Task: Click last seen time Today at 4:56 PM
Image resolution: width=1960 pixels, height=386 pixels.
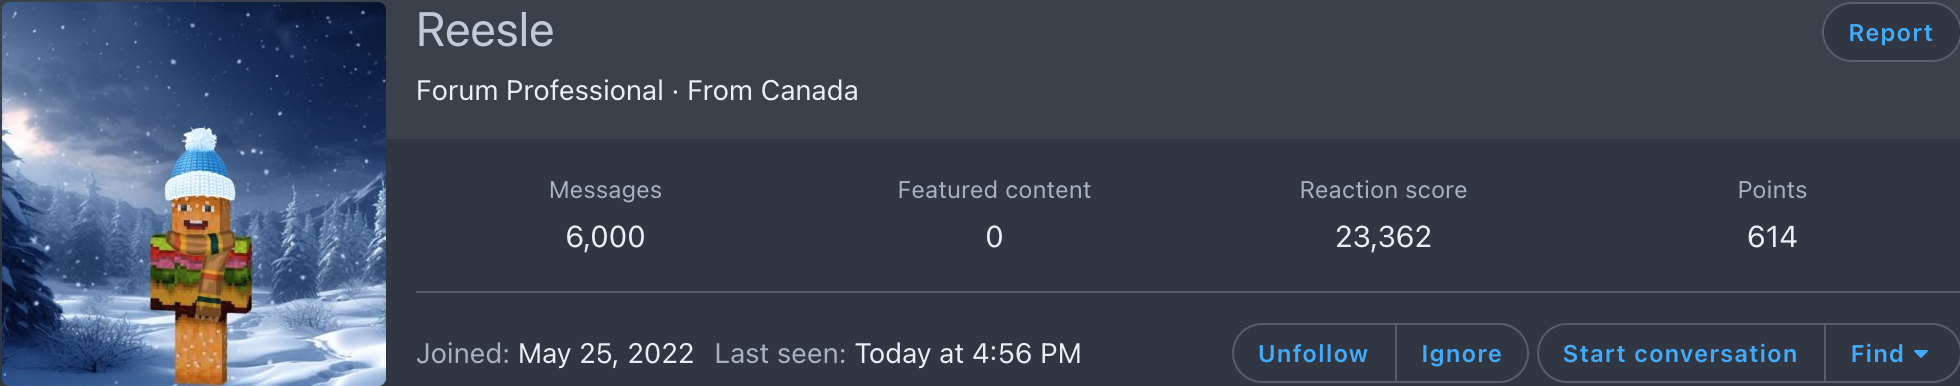Action: 968,354
